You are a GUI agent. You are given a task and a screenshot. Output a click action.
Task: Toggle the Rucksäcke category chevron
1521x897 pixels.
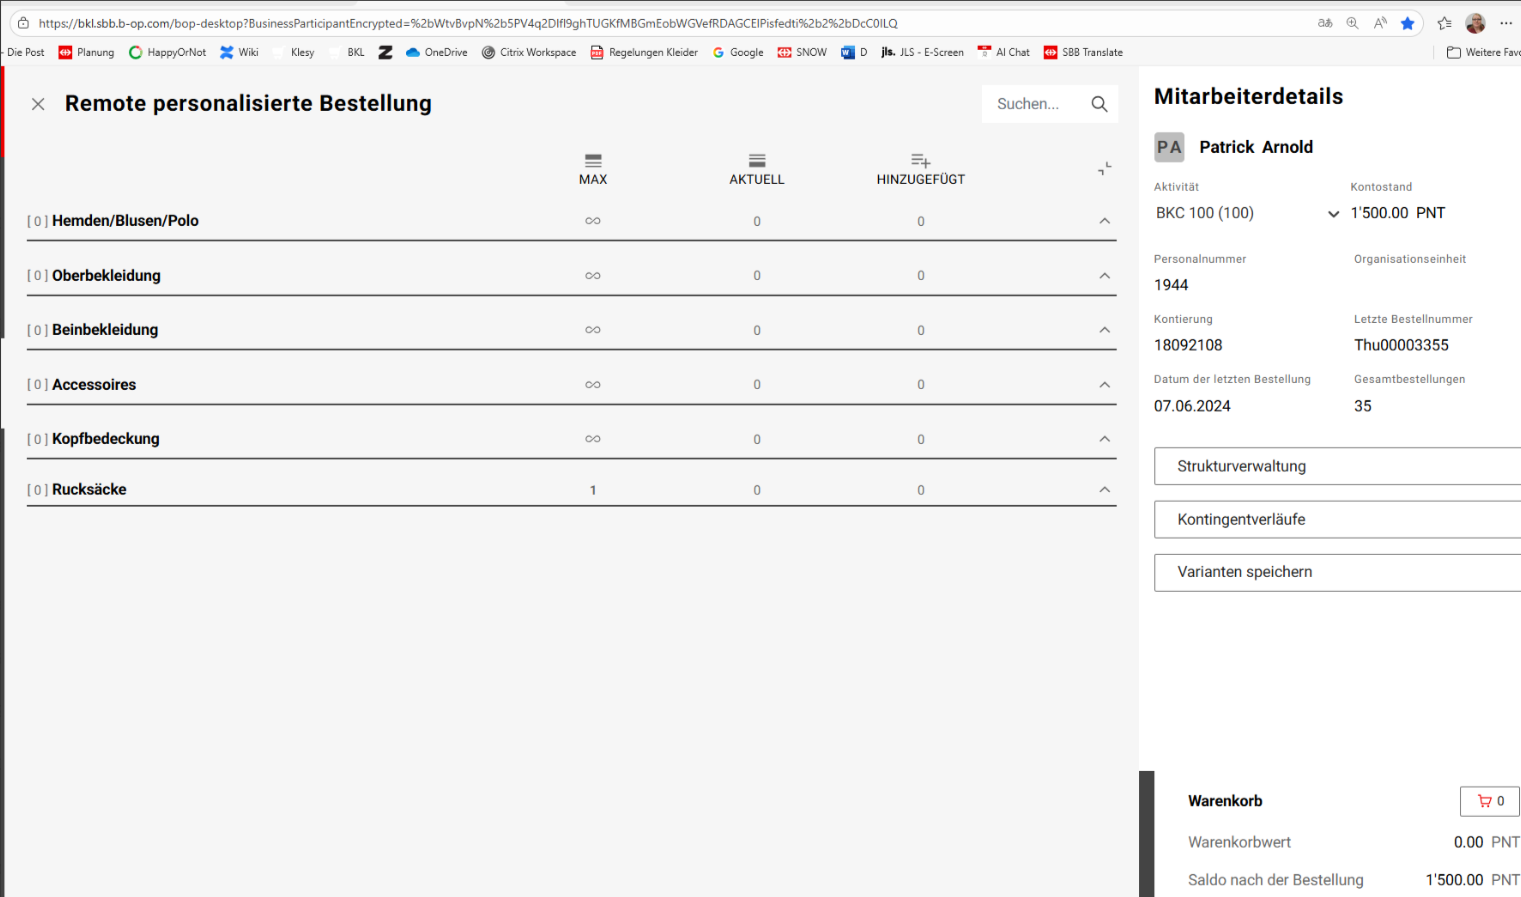[x=1104, y=490]
